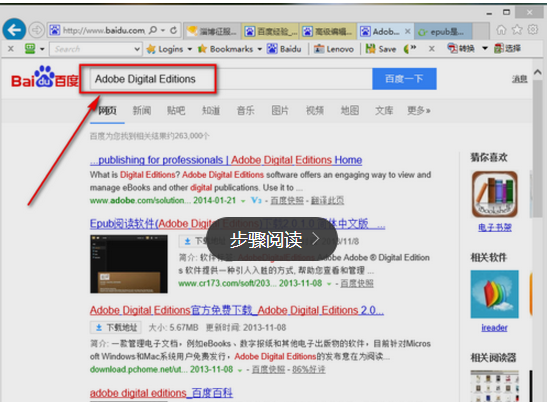Select the 地图 search category
The image size is (548, 402).
349,110
